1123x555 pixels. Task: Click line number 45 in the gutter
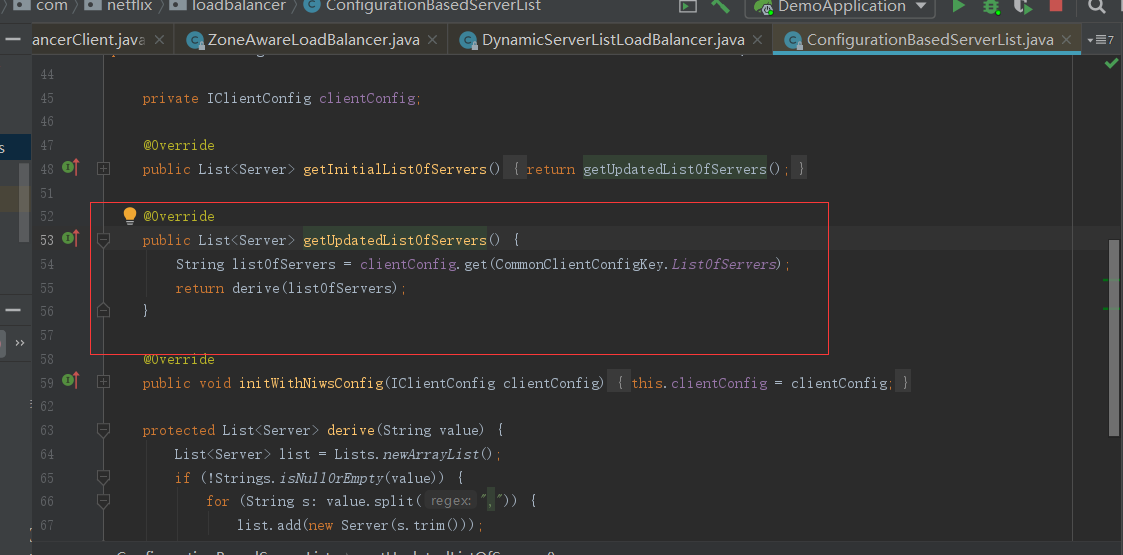[x=47, y=98]
